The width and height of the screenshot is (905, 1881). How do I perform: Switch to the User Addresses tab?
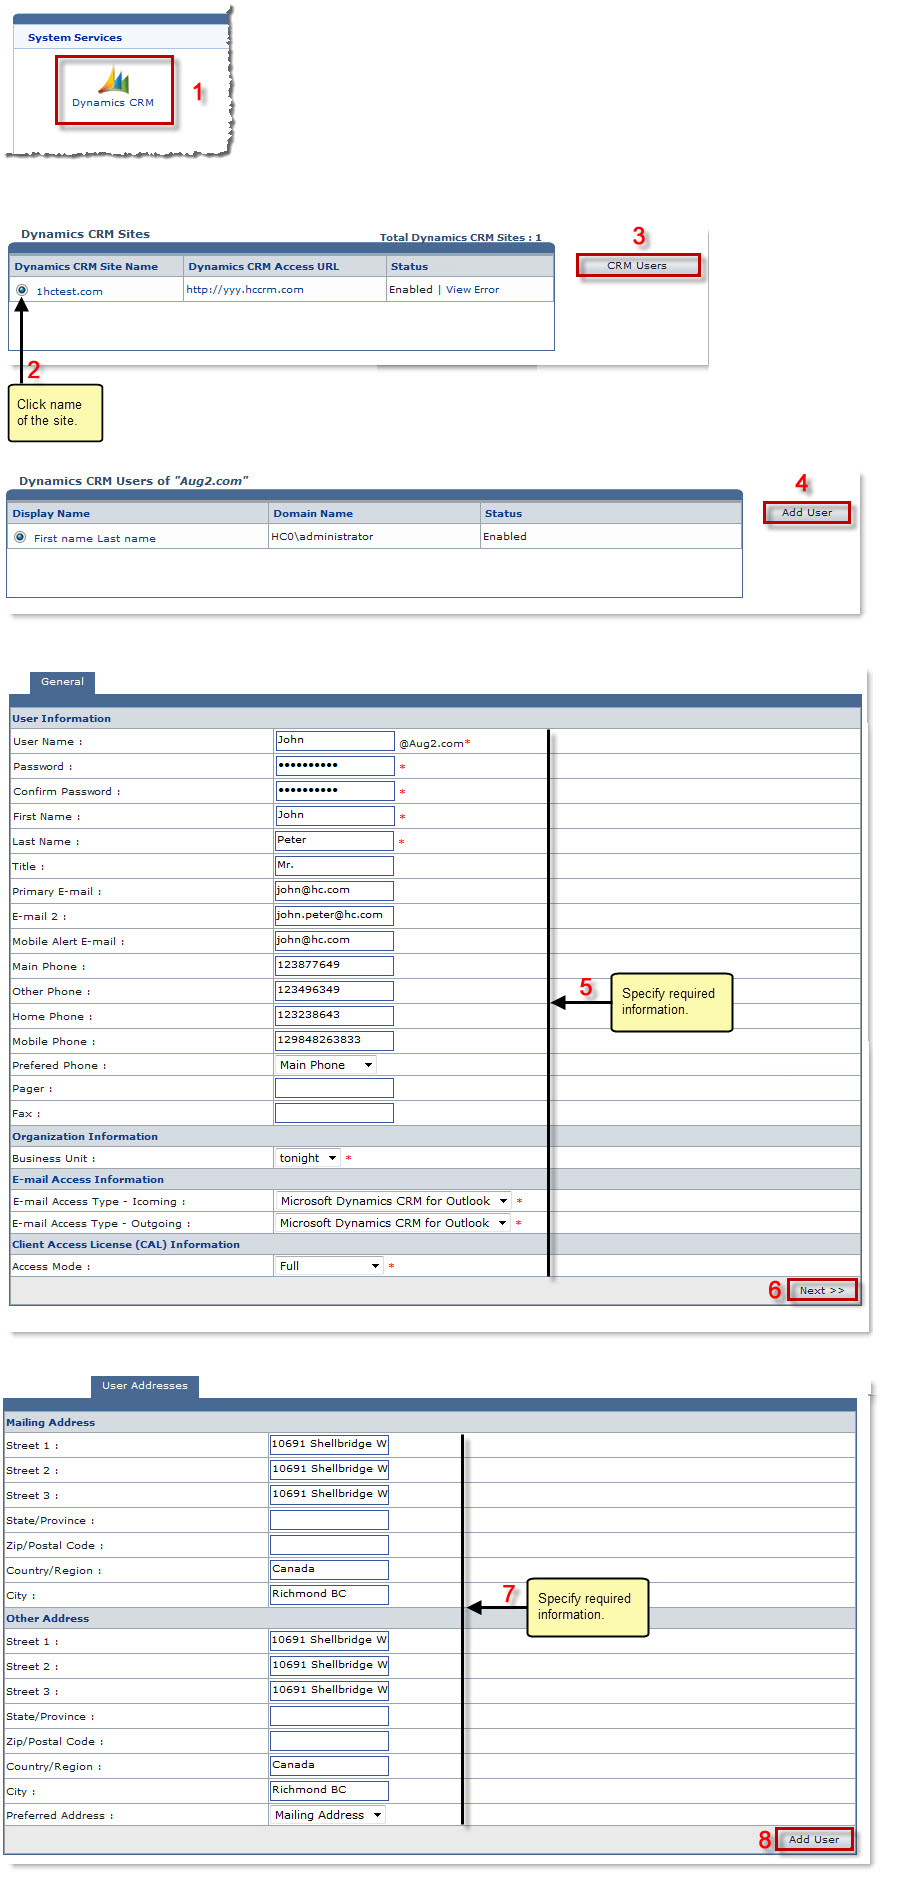point(145,1386)
